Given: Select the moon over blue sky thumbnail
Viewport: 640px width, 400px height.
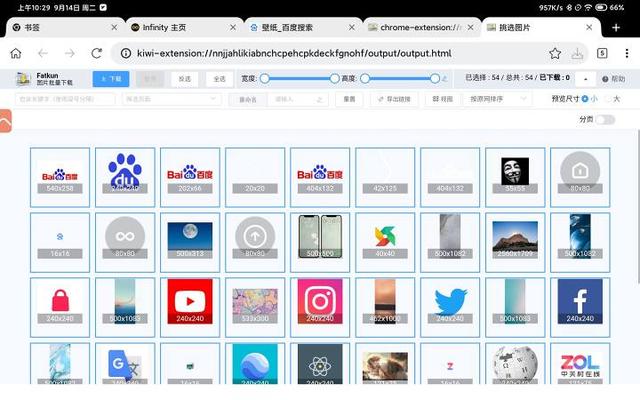Looking at the screenshot, I should tap(190, 242).
